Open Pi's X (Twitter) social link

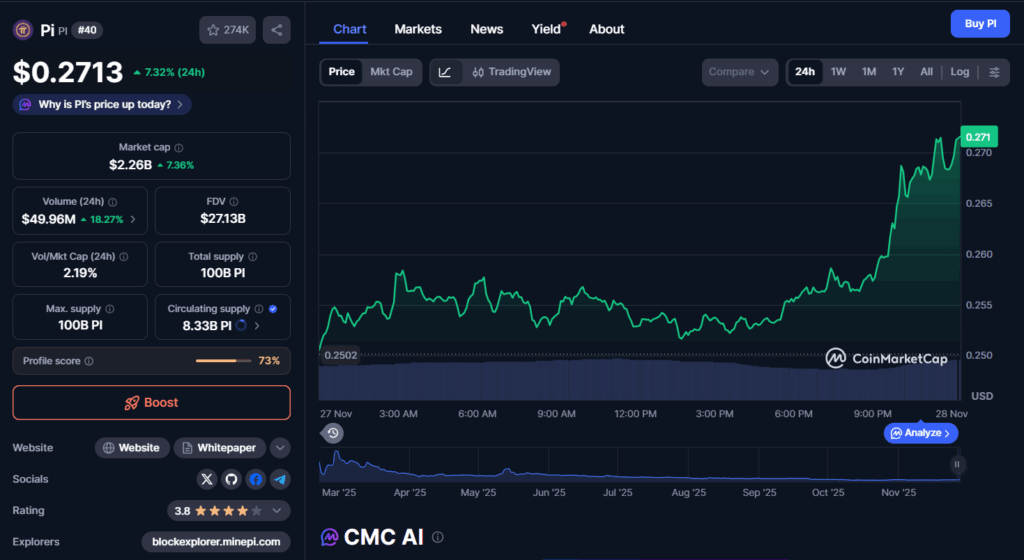[x=207, y=480]
